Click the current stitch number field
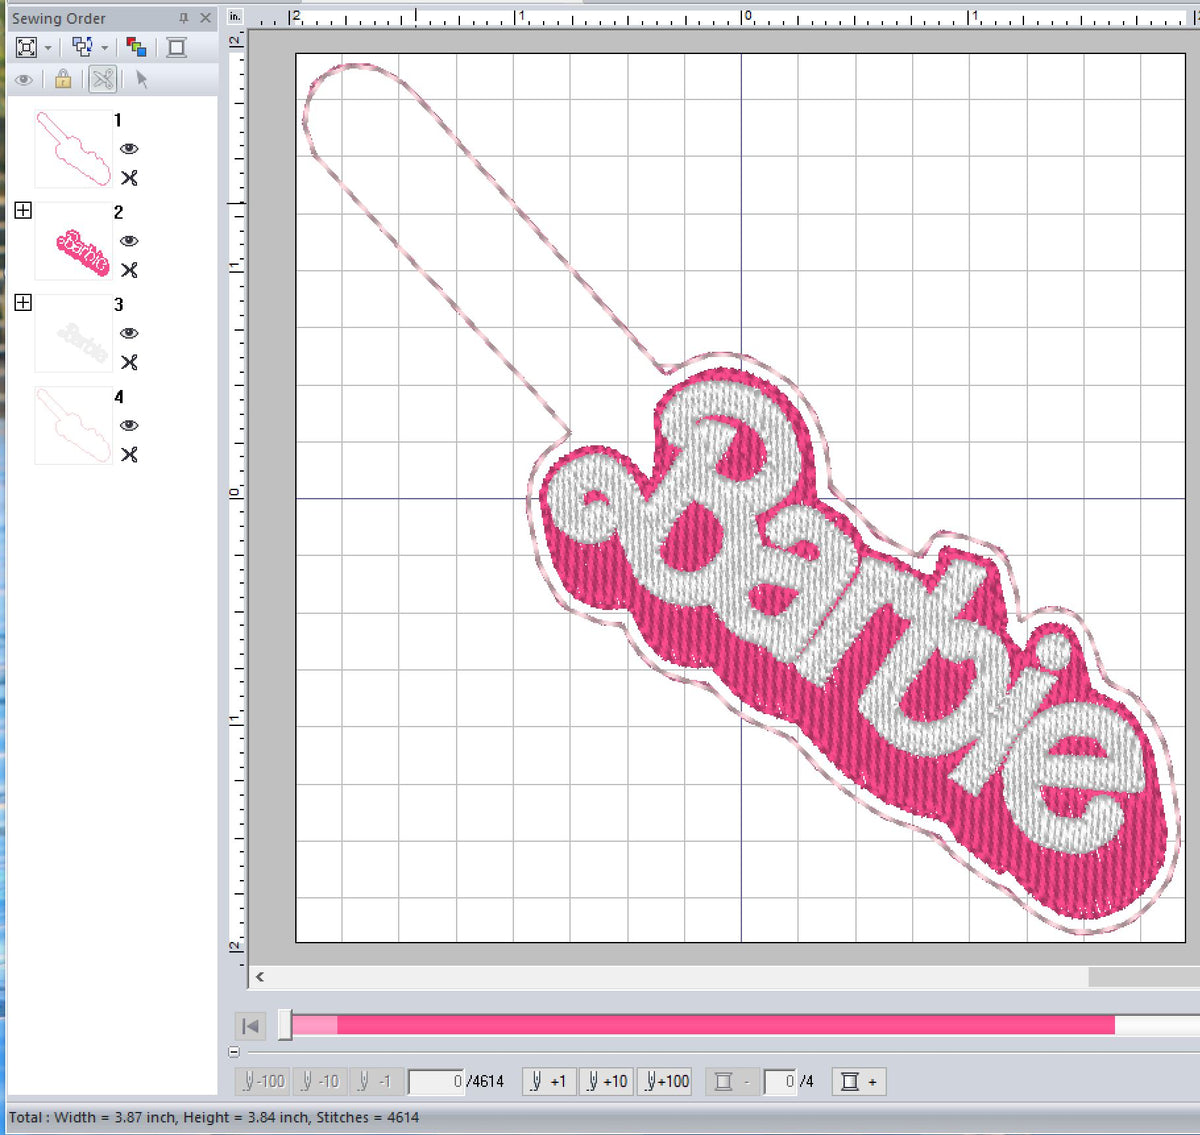Image resolution: width=1200 pixels, height=1135 pixels. click(436, 1081)
